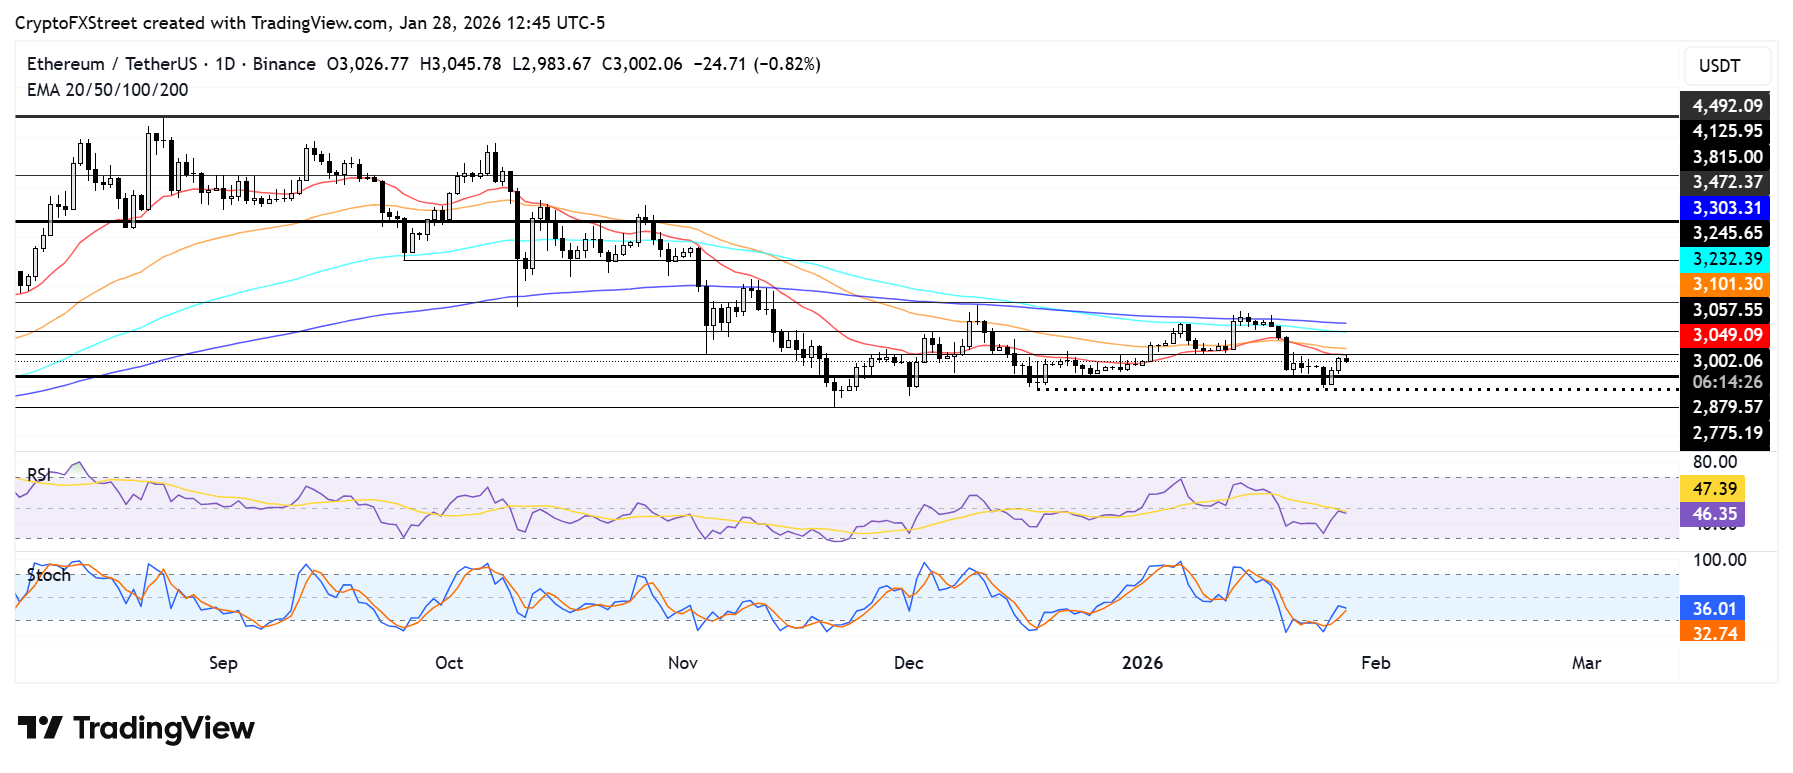Select the RSI pane label
This screenshot has width=1793, height=773.
coord(39,474)
